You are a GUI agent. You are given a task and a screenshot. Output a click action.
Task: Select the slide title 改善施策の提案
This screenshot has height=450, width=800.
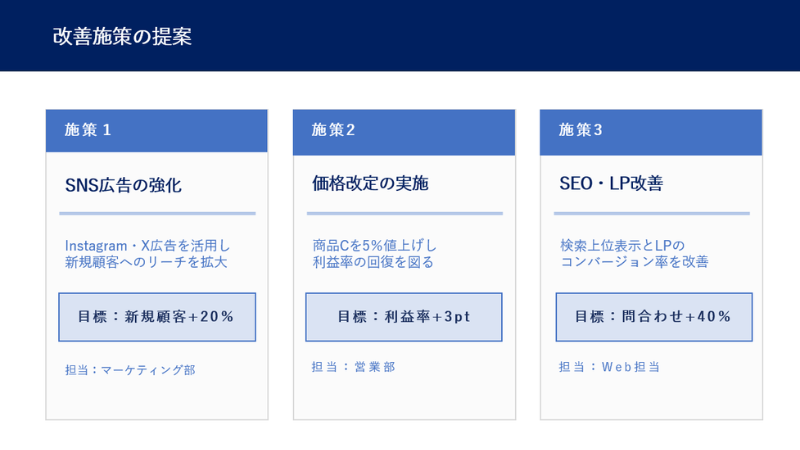pyautogui.click(x=122, y=37)
